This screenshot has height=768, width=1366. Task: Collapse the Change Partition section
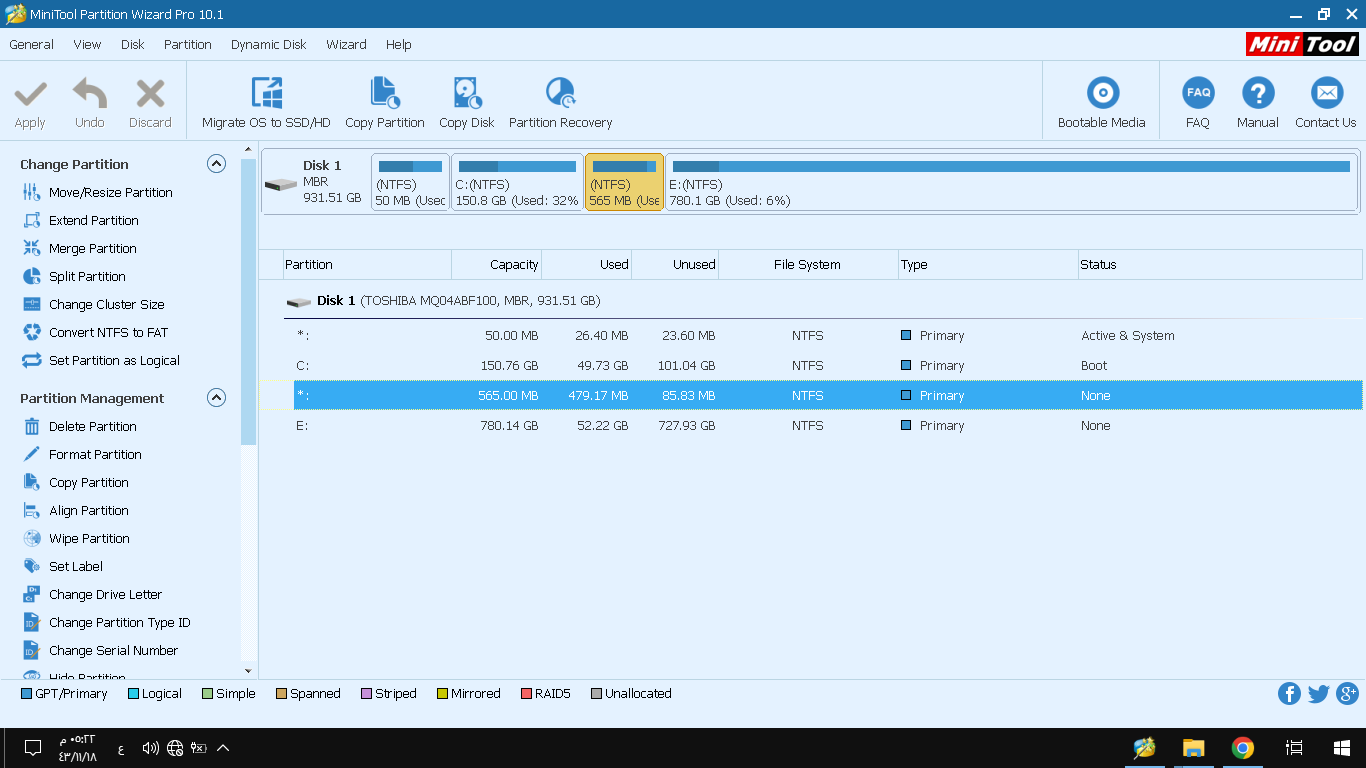(x=216, y=164)
